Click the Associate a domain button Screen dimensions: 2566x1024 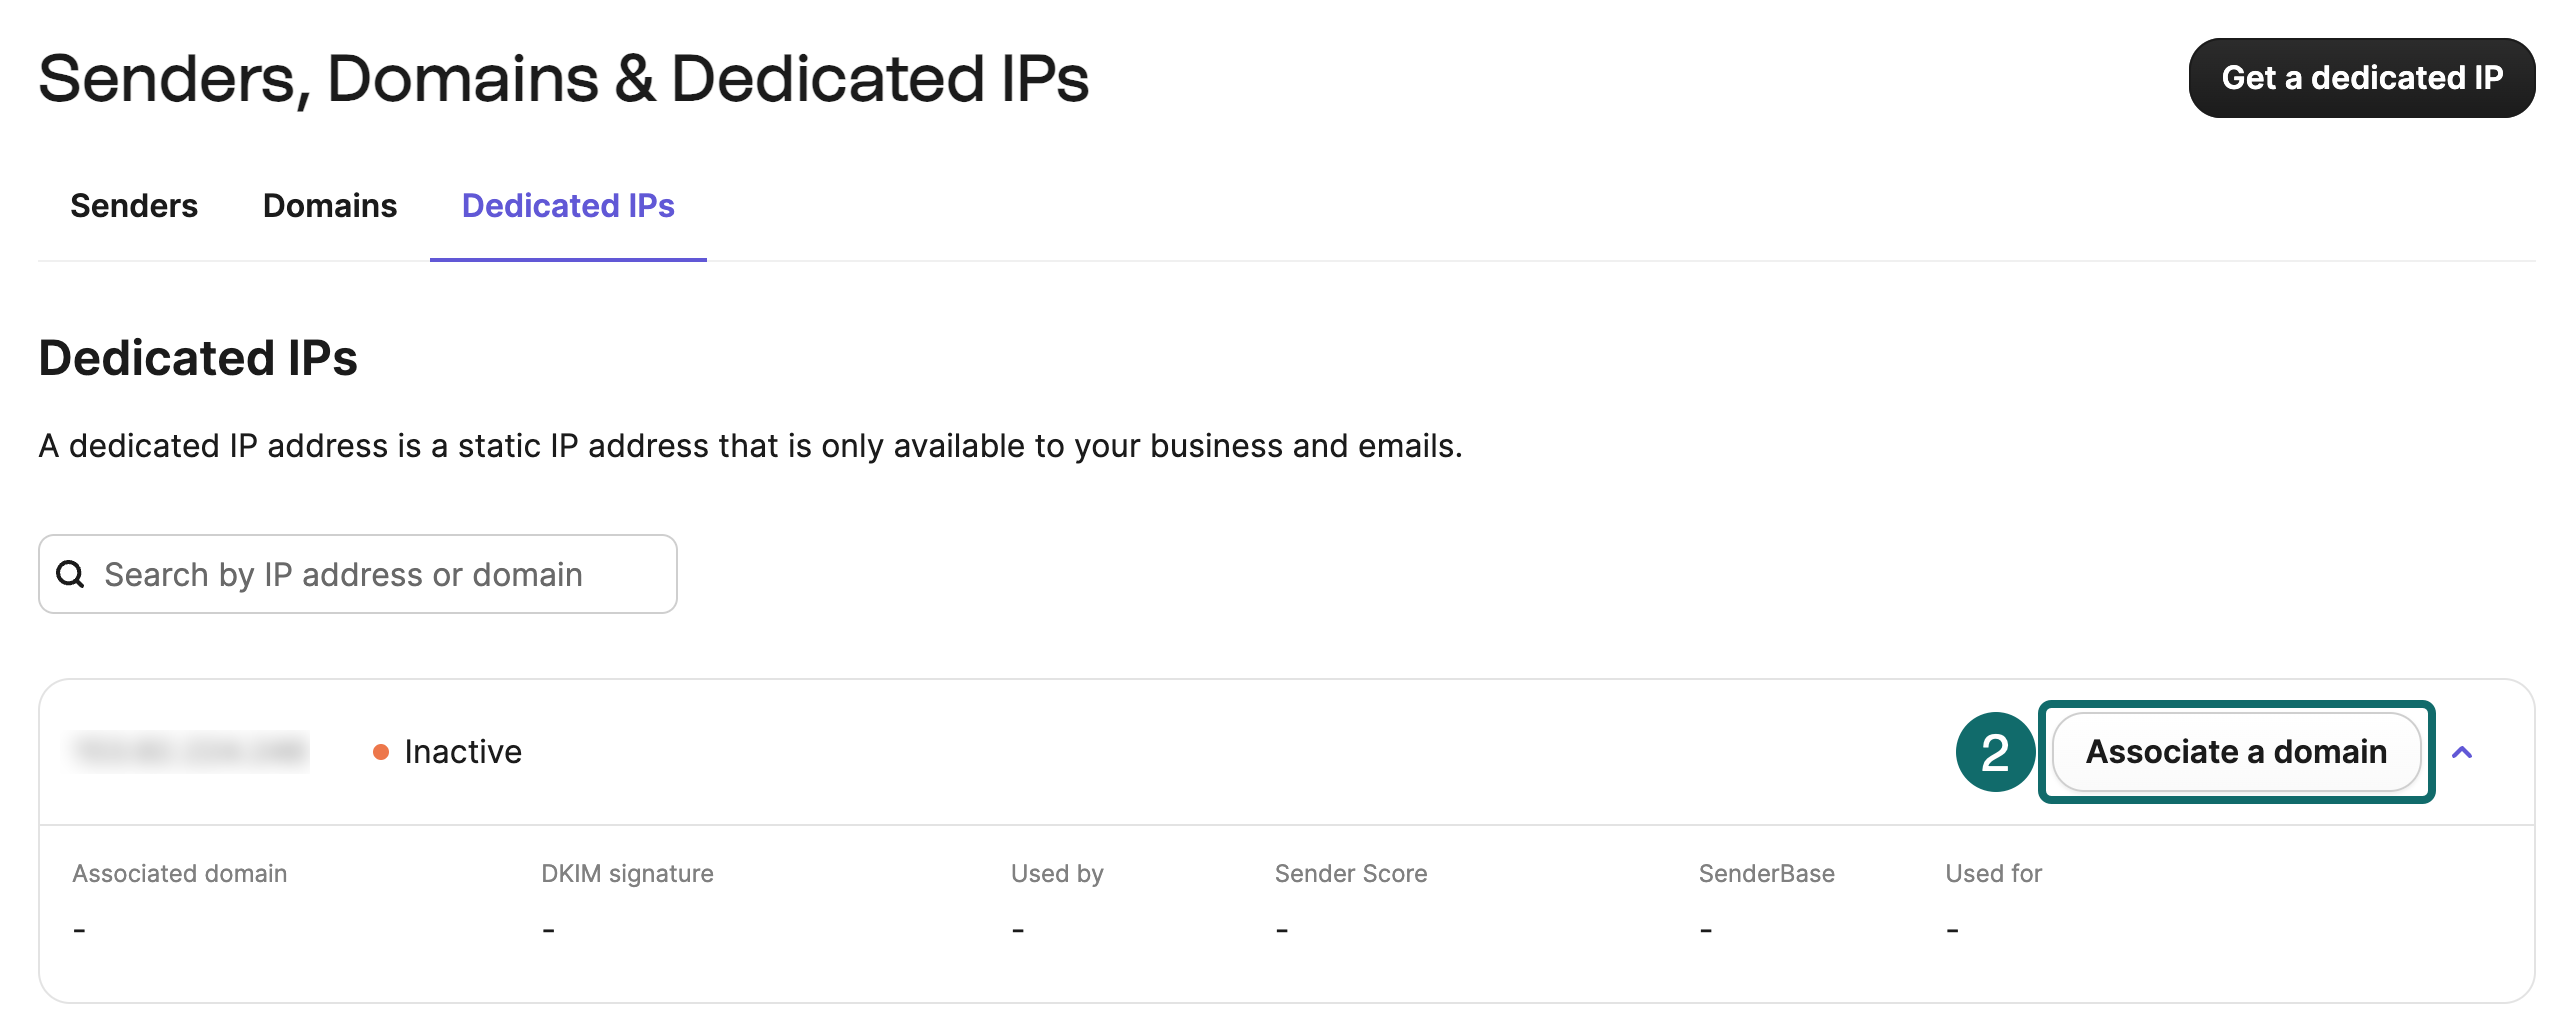(x=2237, y=752)
